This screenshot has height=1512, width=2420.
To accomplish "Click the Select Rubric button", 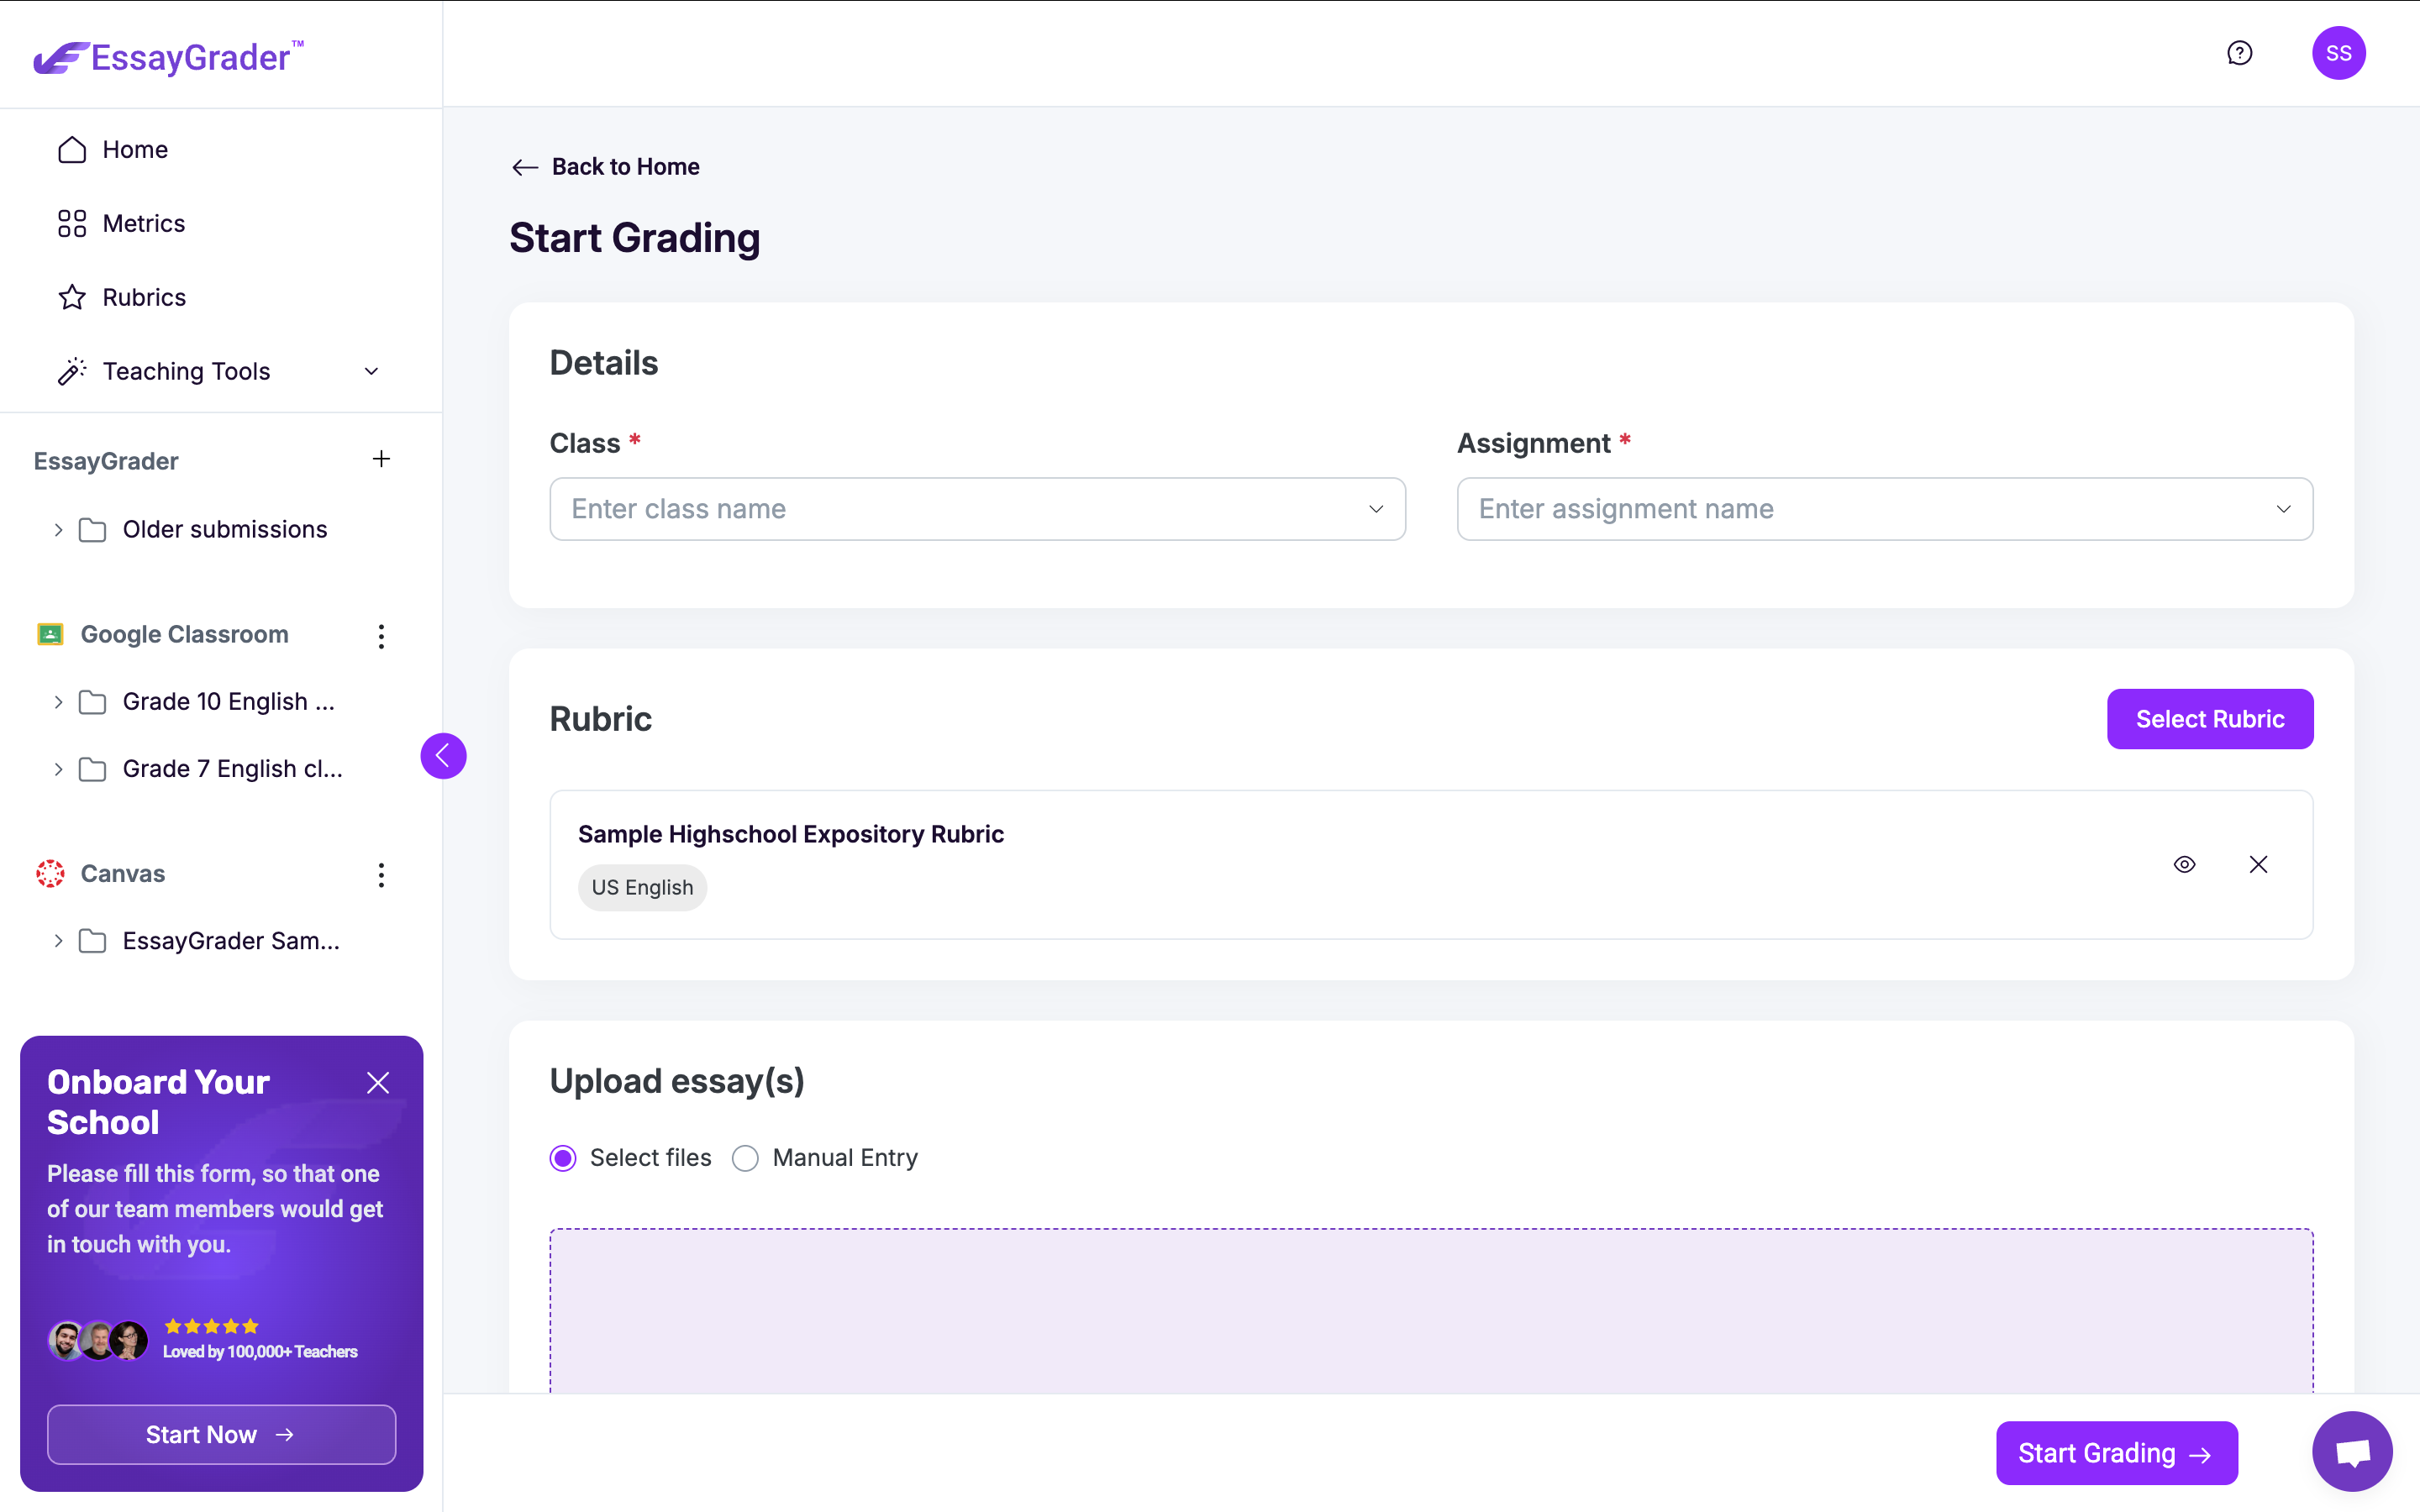I will point(2209,719).
